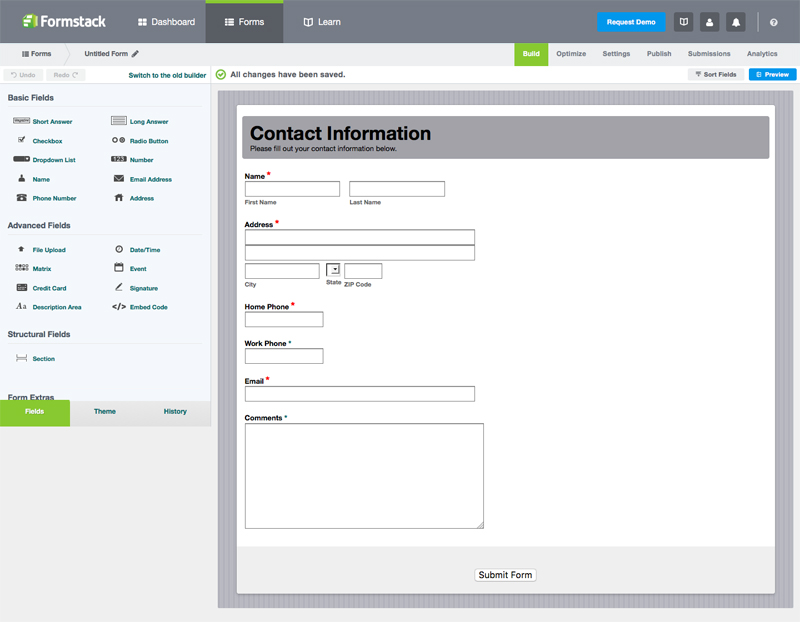
Task: Open the user account icon
Action: pyautogui.click(x=710, y=22)
